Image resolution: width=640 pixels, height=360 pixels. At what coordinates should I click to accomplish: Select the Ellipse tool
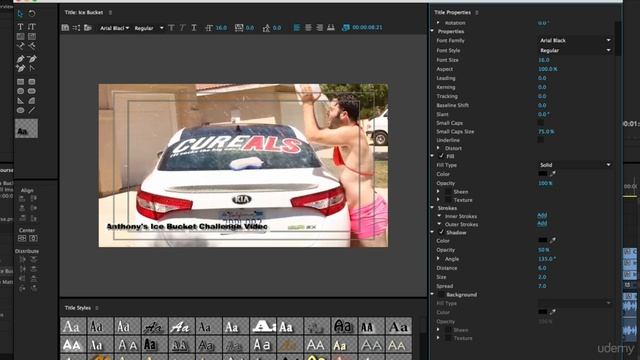coord(20,110)
